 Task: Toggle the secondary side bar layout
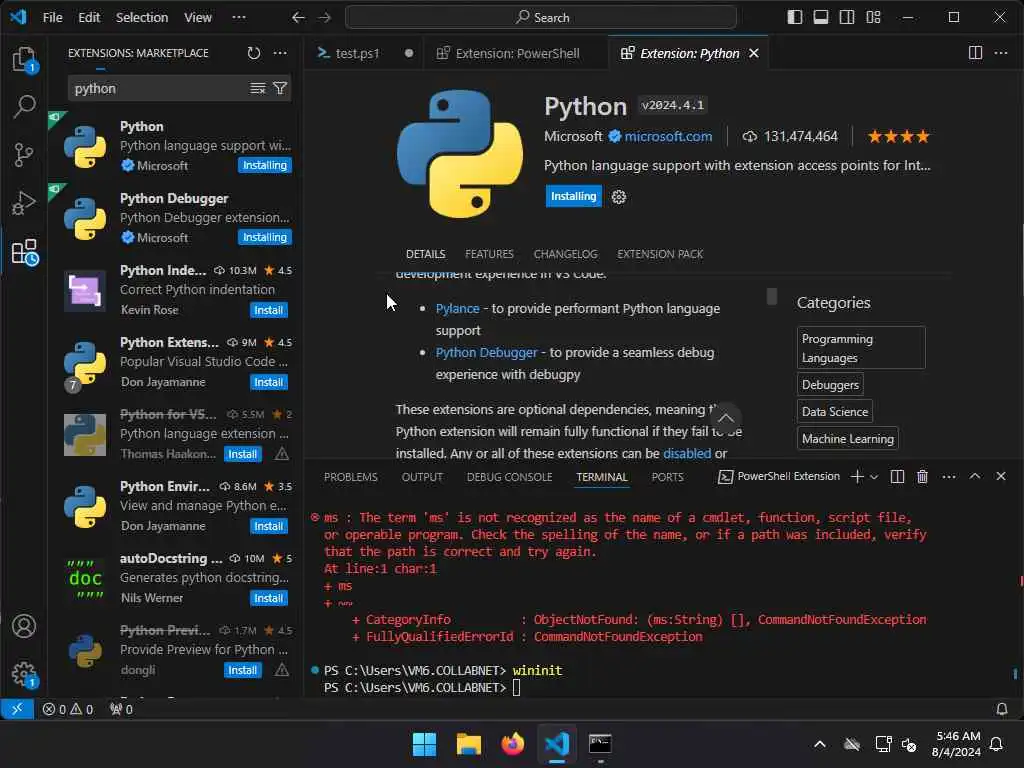847,18
